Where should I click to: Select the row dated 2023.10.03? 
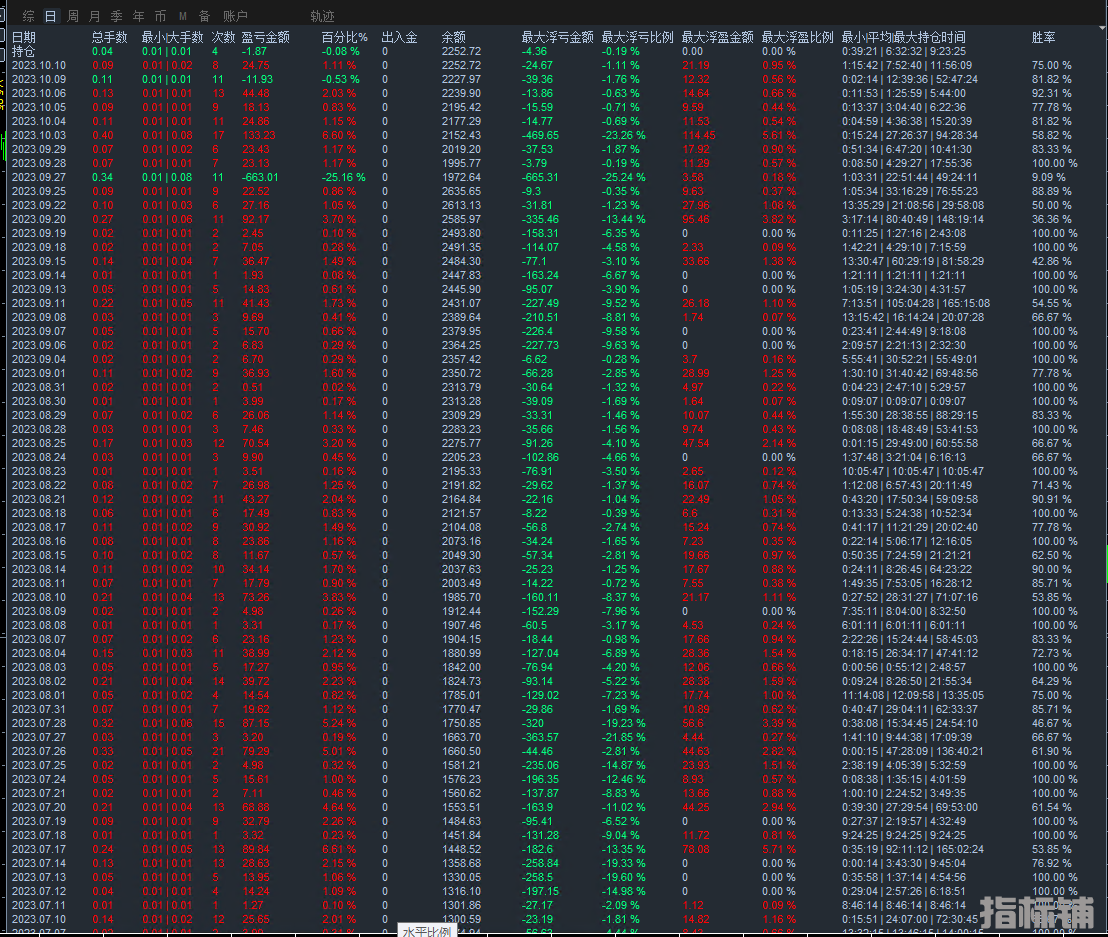(x=555, y=135)
